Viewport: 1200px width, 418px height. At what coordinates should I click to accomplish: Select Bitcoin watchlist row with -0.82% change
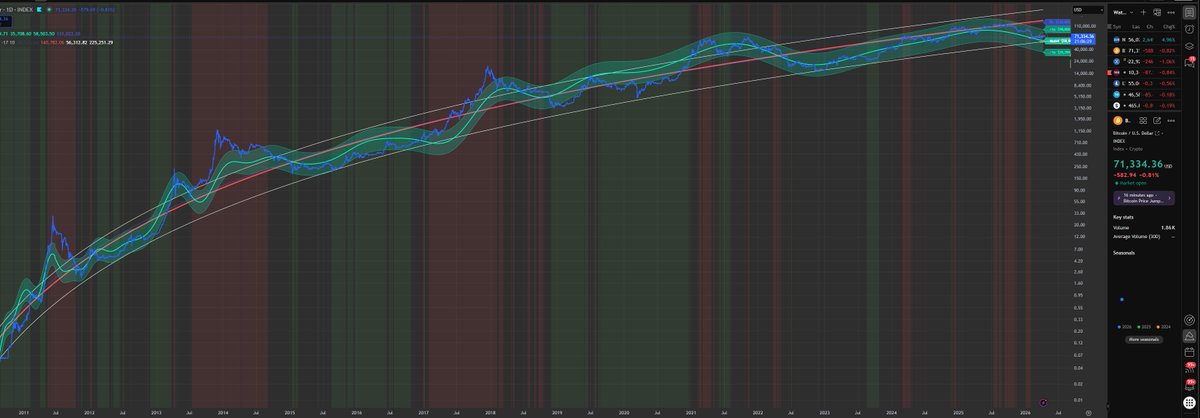click(x=1143, y=50)
